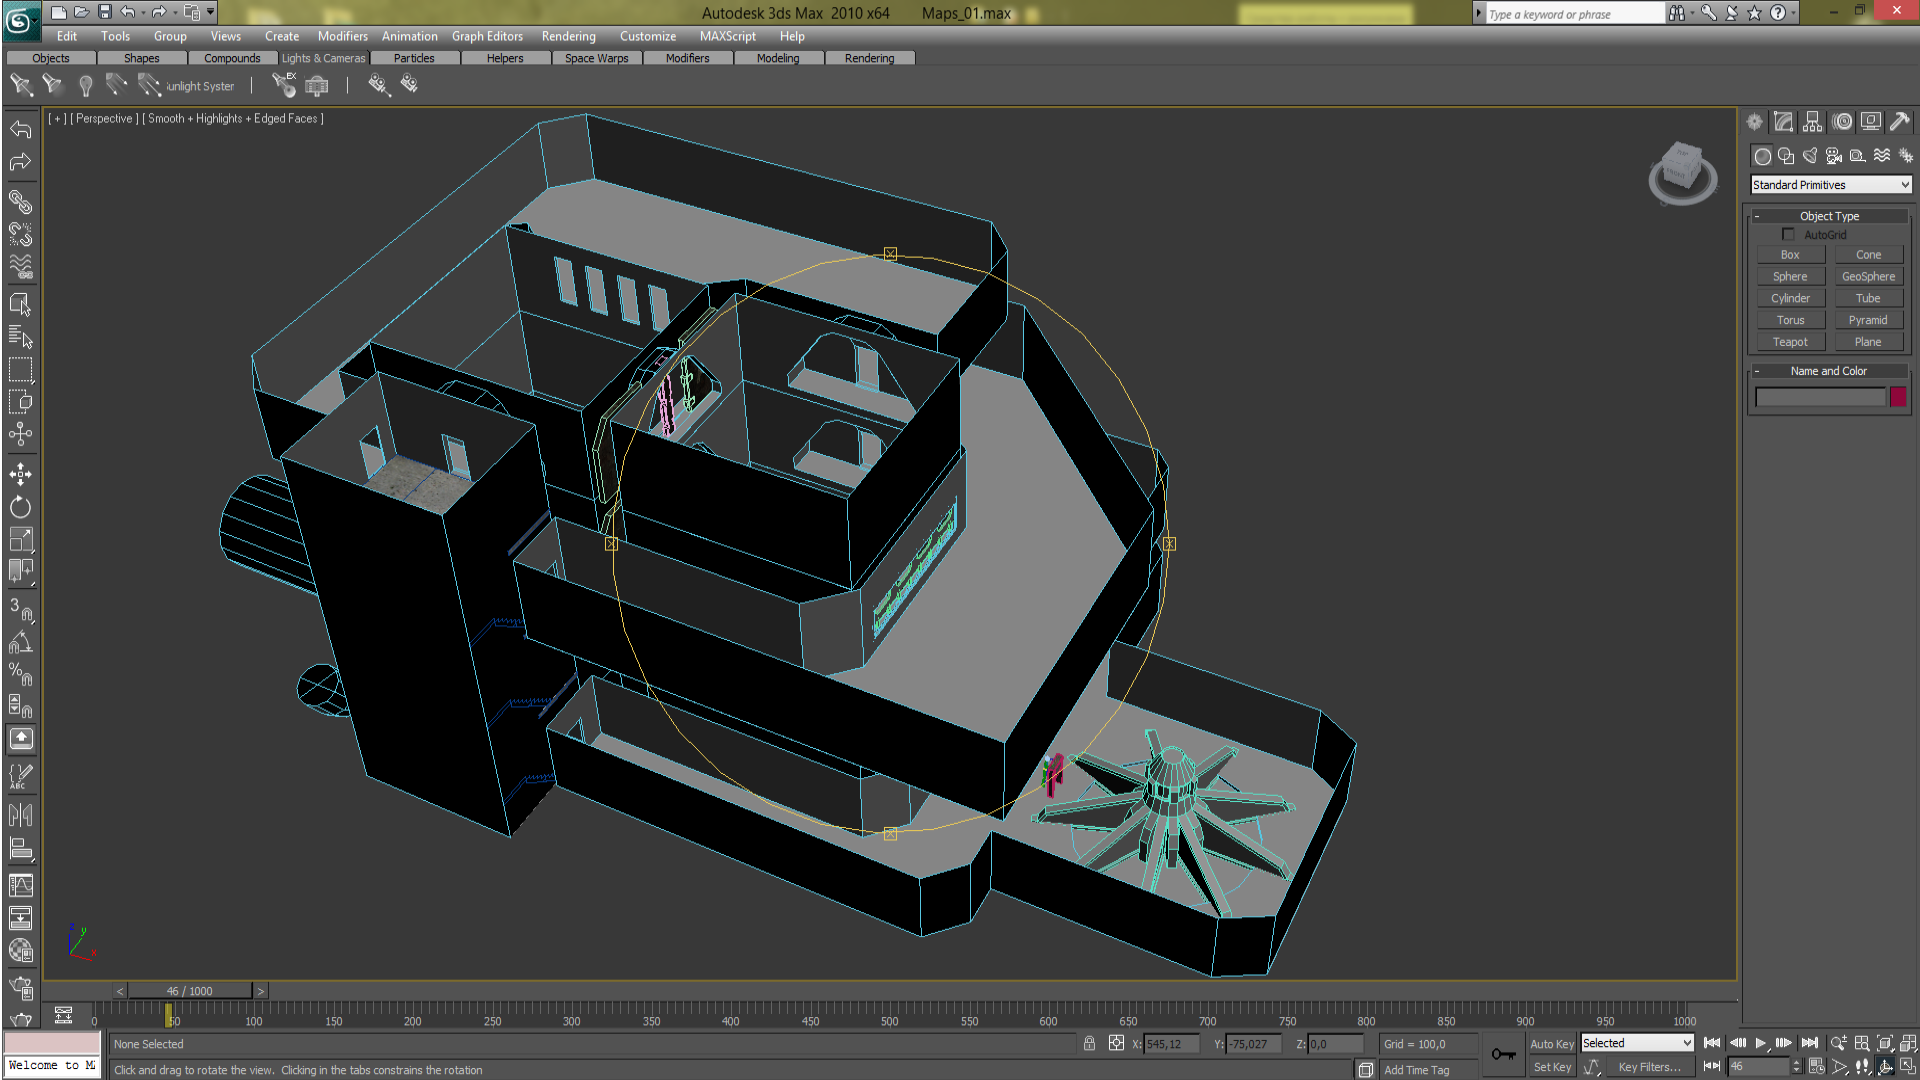1920x1080 pixels.
Task: Switch to the Space Warps tab
Action: [x=596, y=58]
